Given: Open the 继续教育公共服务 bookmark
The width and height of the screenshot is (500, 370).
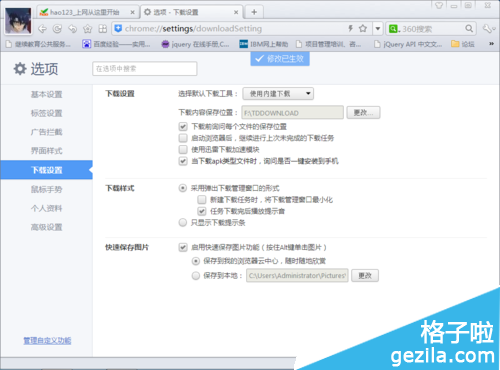Looking at the screenshot, I should pos(38,44).
